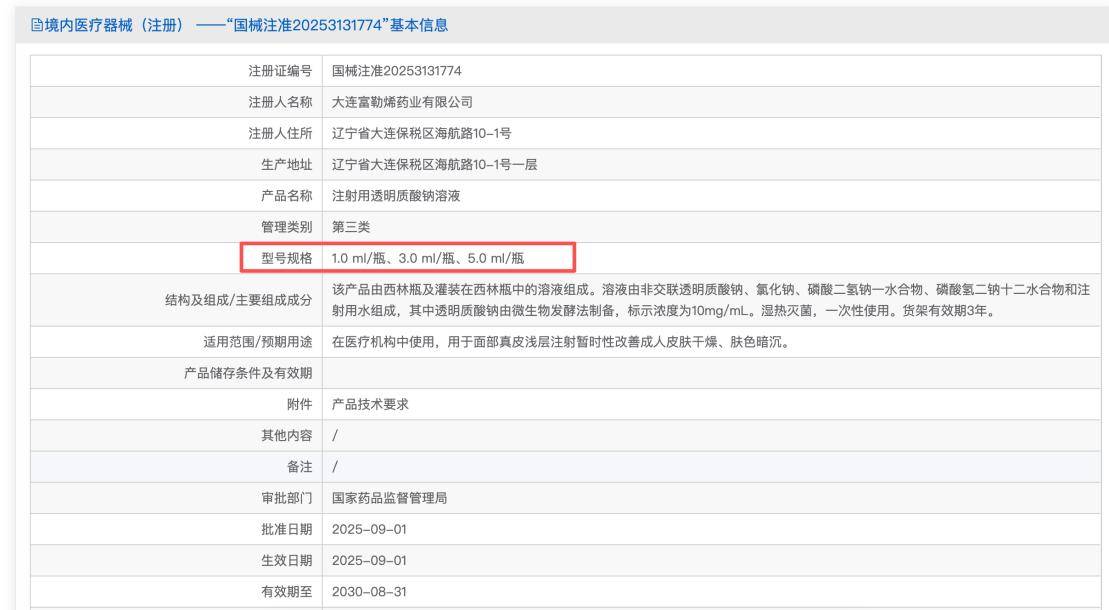The width and height of the screenshot is (1109, 610).
Task: Select the address ending in 10-1号一层
Action: click(x=434, y=164)
